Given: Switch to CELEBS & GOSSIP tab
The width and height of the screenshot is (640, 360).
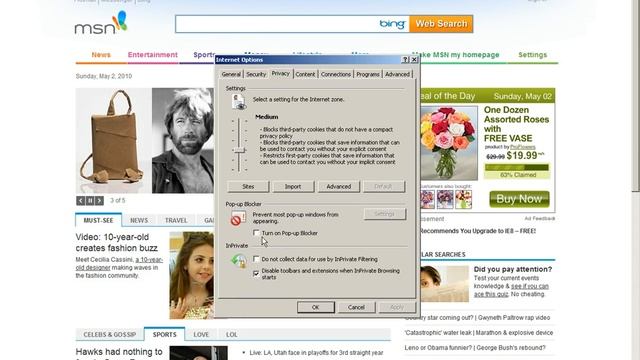Looking at the screenshot, I should point(110,335).
